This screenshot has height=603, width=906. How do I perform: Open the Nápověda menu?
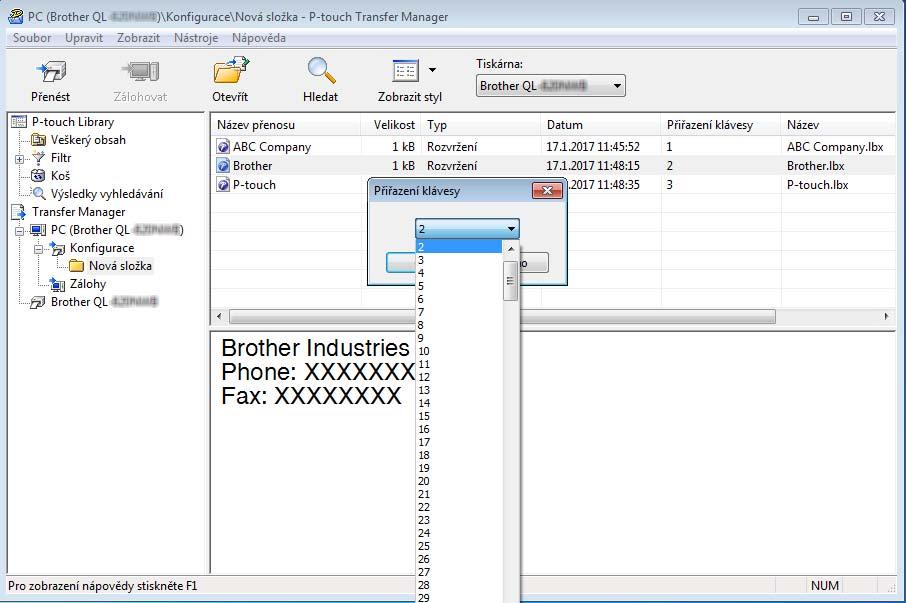pyautogui.click(x=259, y=38)
